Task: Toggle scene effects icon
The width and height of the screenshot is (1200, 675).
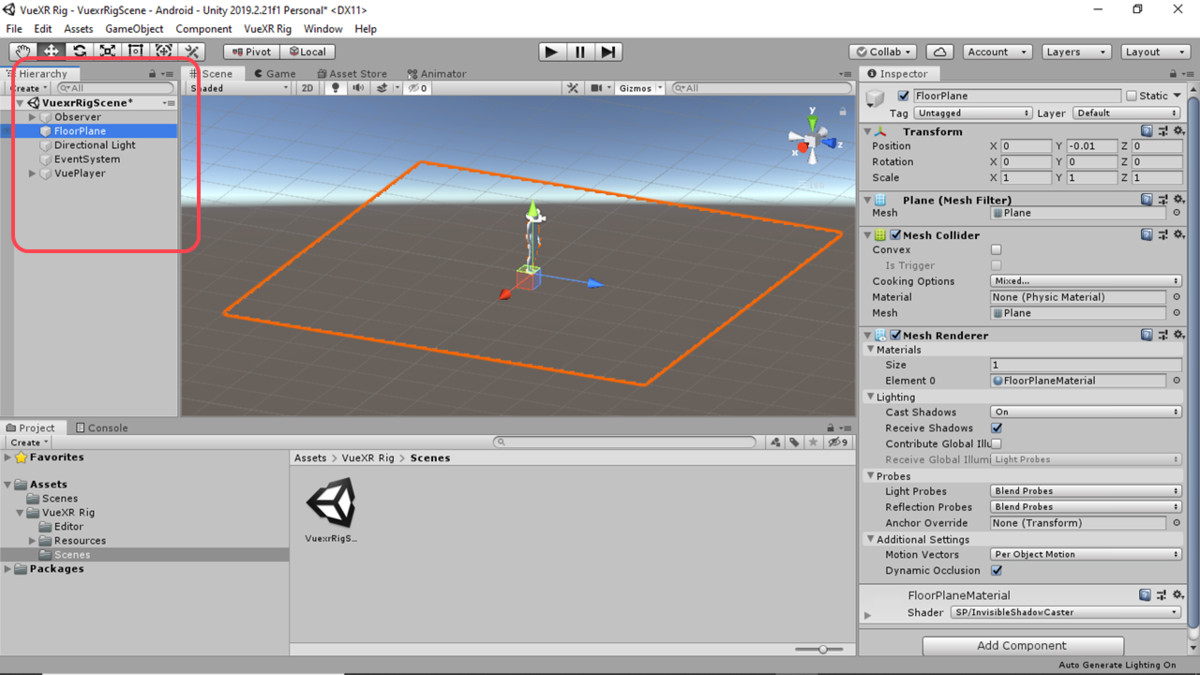Action: click(x=381, y=88)
